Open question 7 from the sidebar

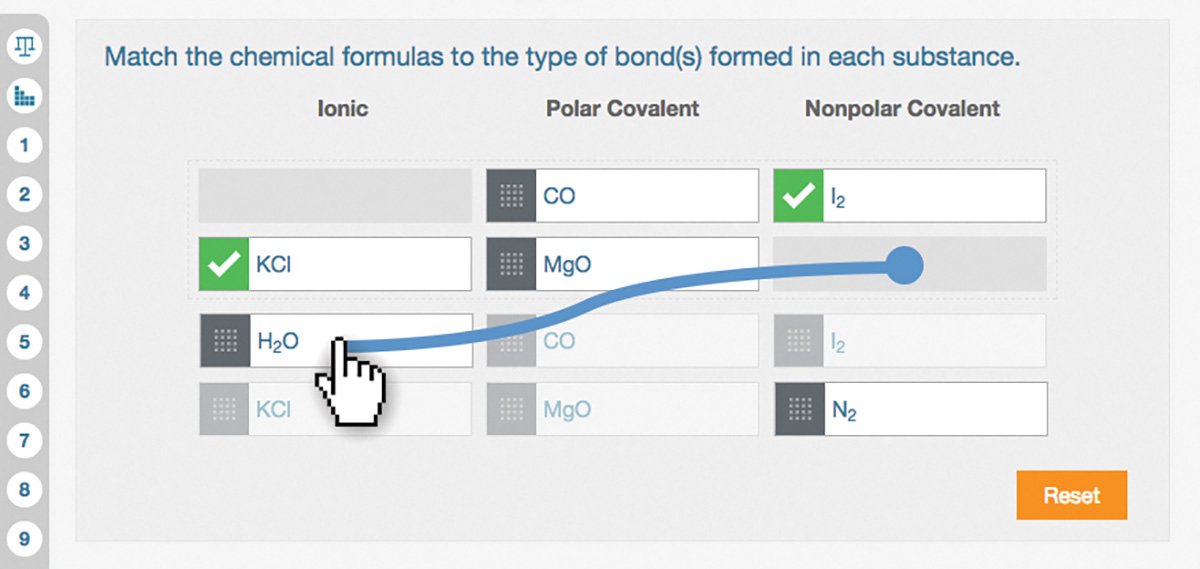tap(23, 440)
